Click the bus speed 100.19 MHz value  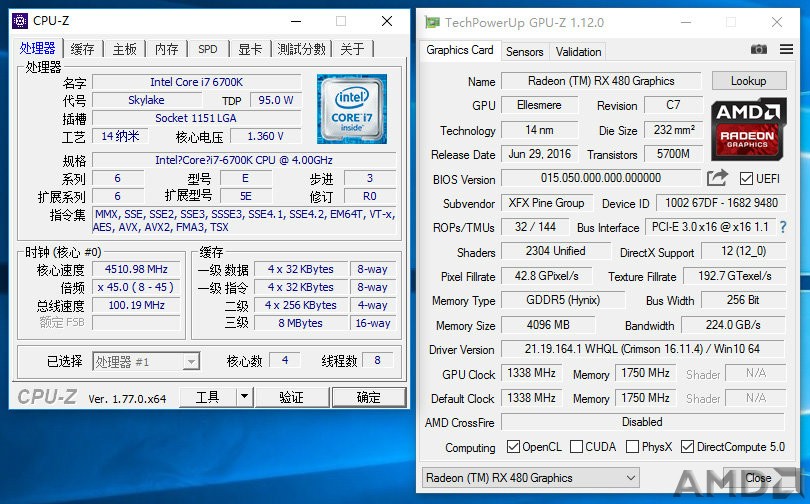(x=136, y=305)
